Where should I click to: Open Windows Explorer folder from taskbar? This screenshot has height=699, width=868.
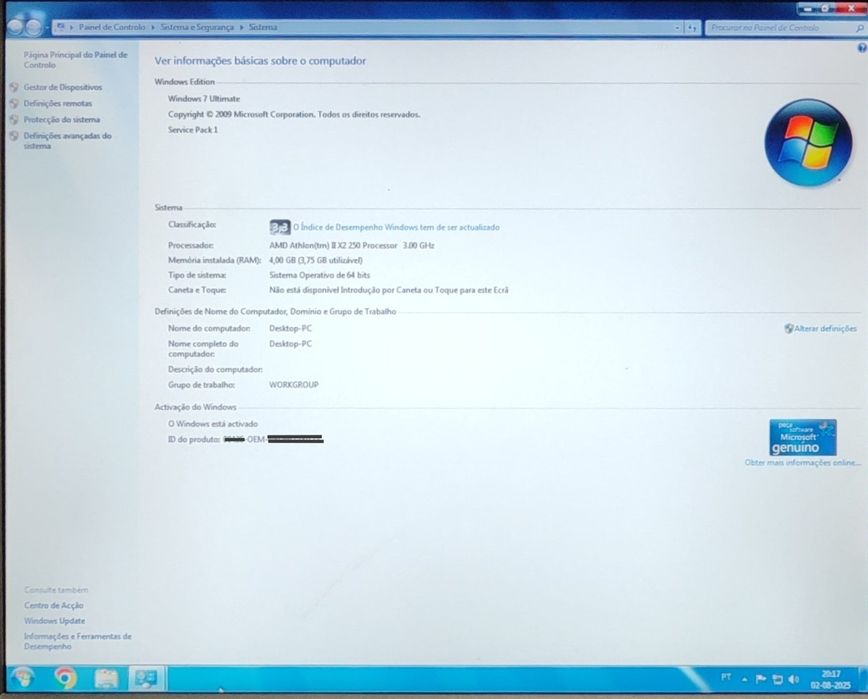(106, 678)
